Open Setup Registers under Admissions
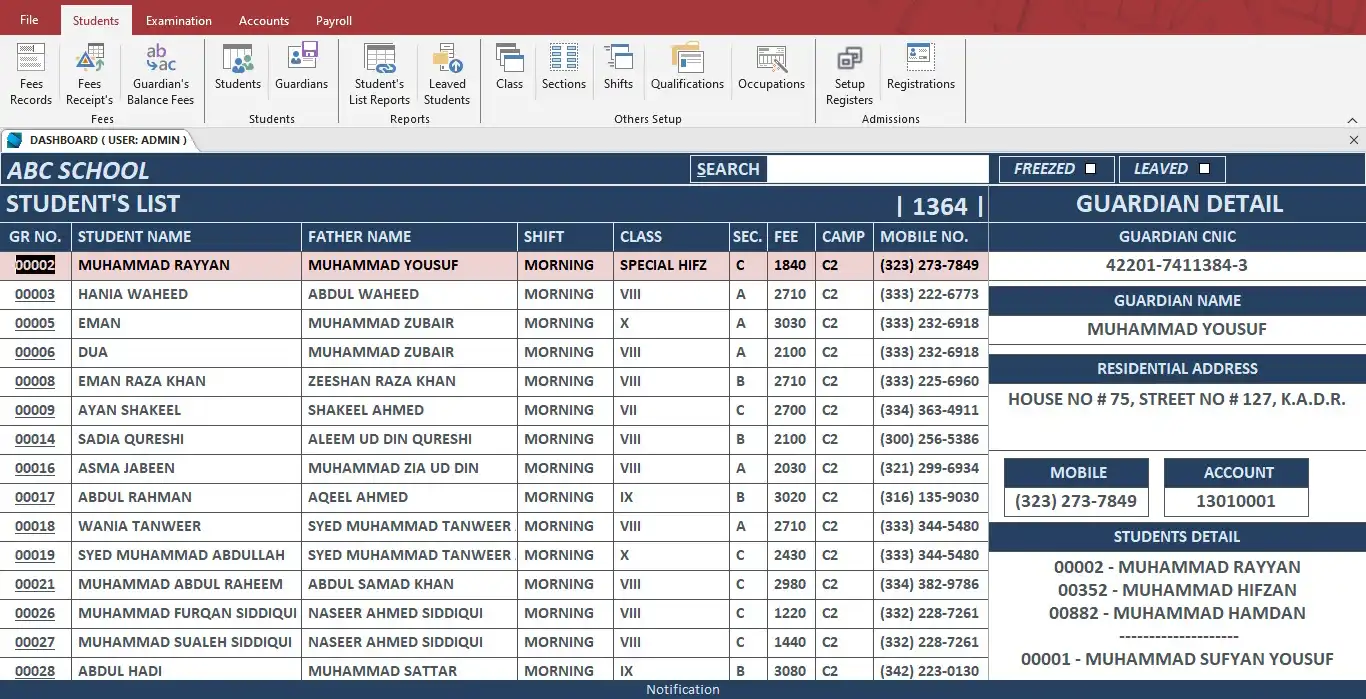This screenshot has width=1366, height=699. 849,70
